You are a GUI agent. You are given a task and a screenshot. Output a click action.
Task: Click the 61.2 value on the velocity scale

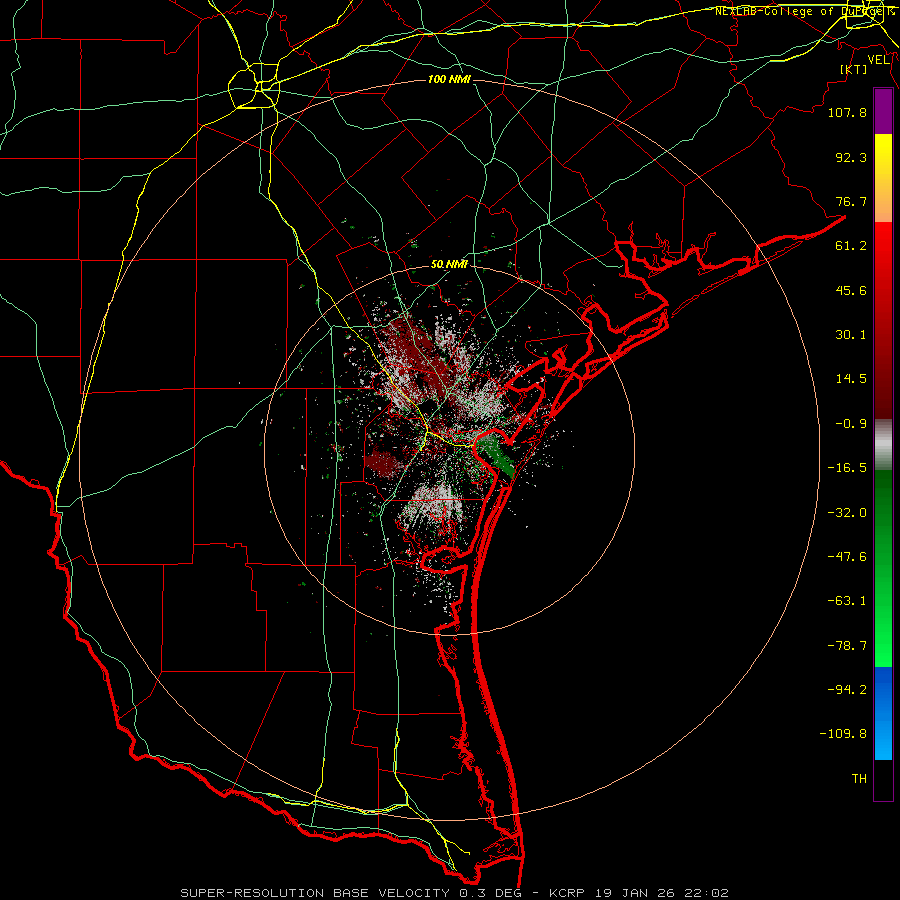(851, 246)
